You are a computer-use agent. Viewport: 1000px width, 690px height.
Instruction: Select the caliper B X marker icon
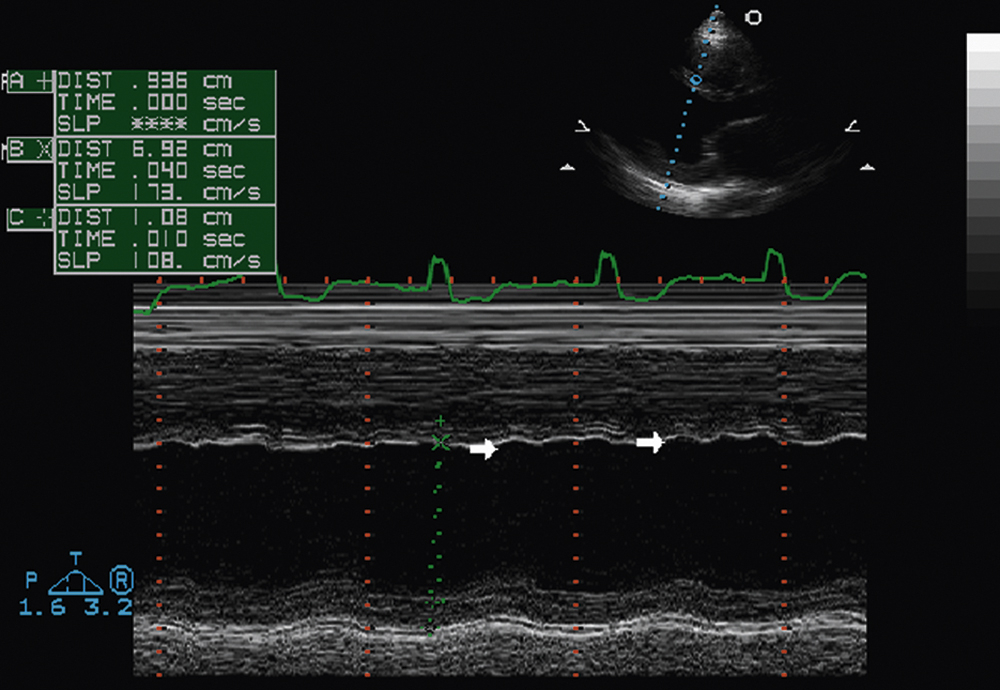click(43, 148)
